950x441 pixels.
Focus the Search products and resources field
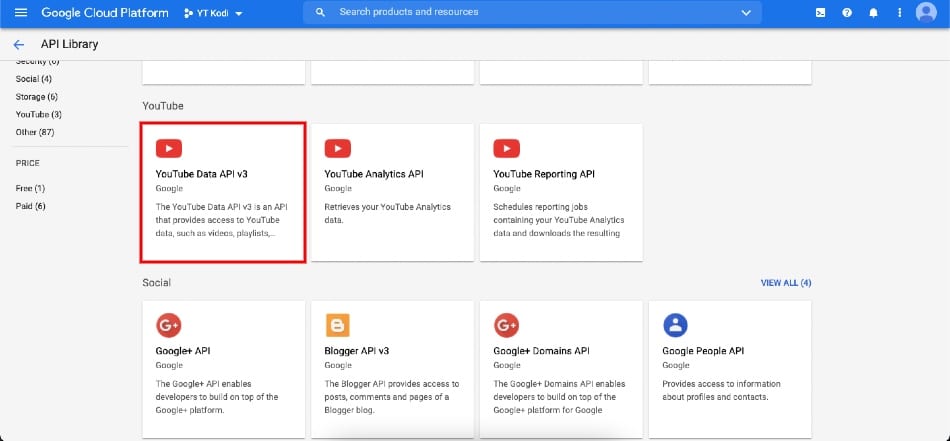533,12
